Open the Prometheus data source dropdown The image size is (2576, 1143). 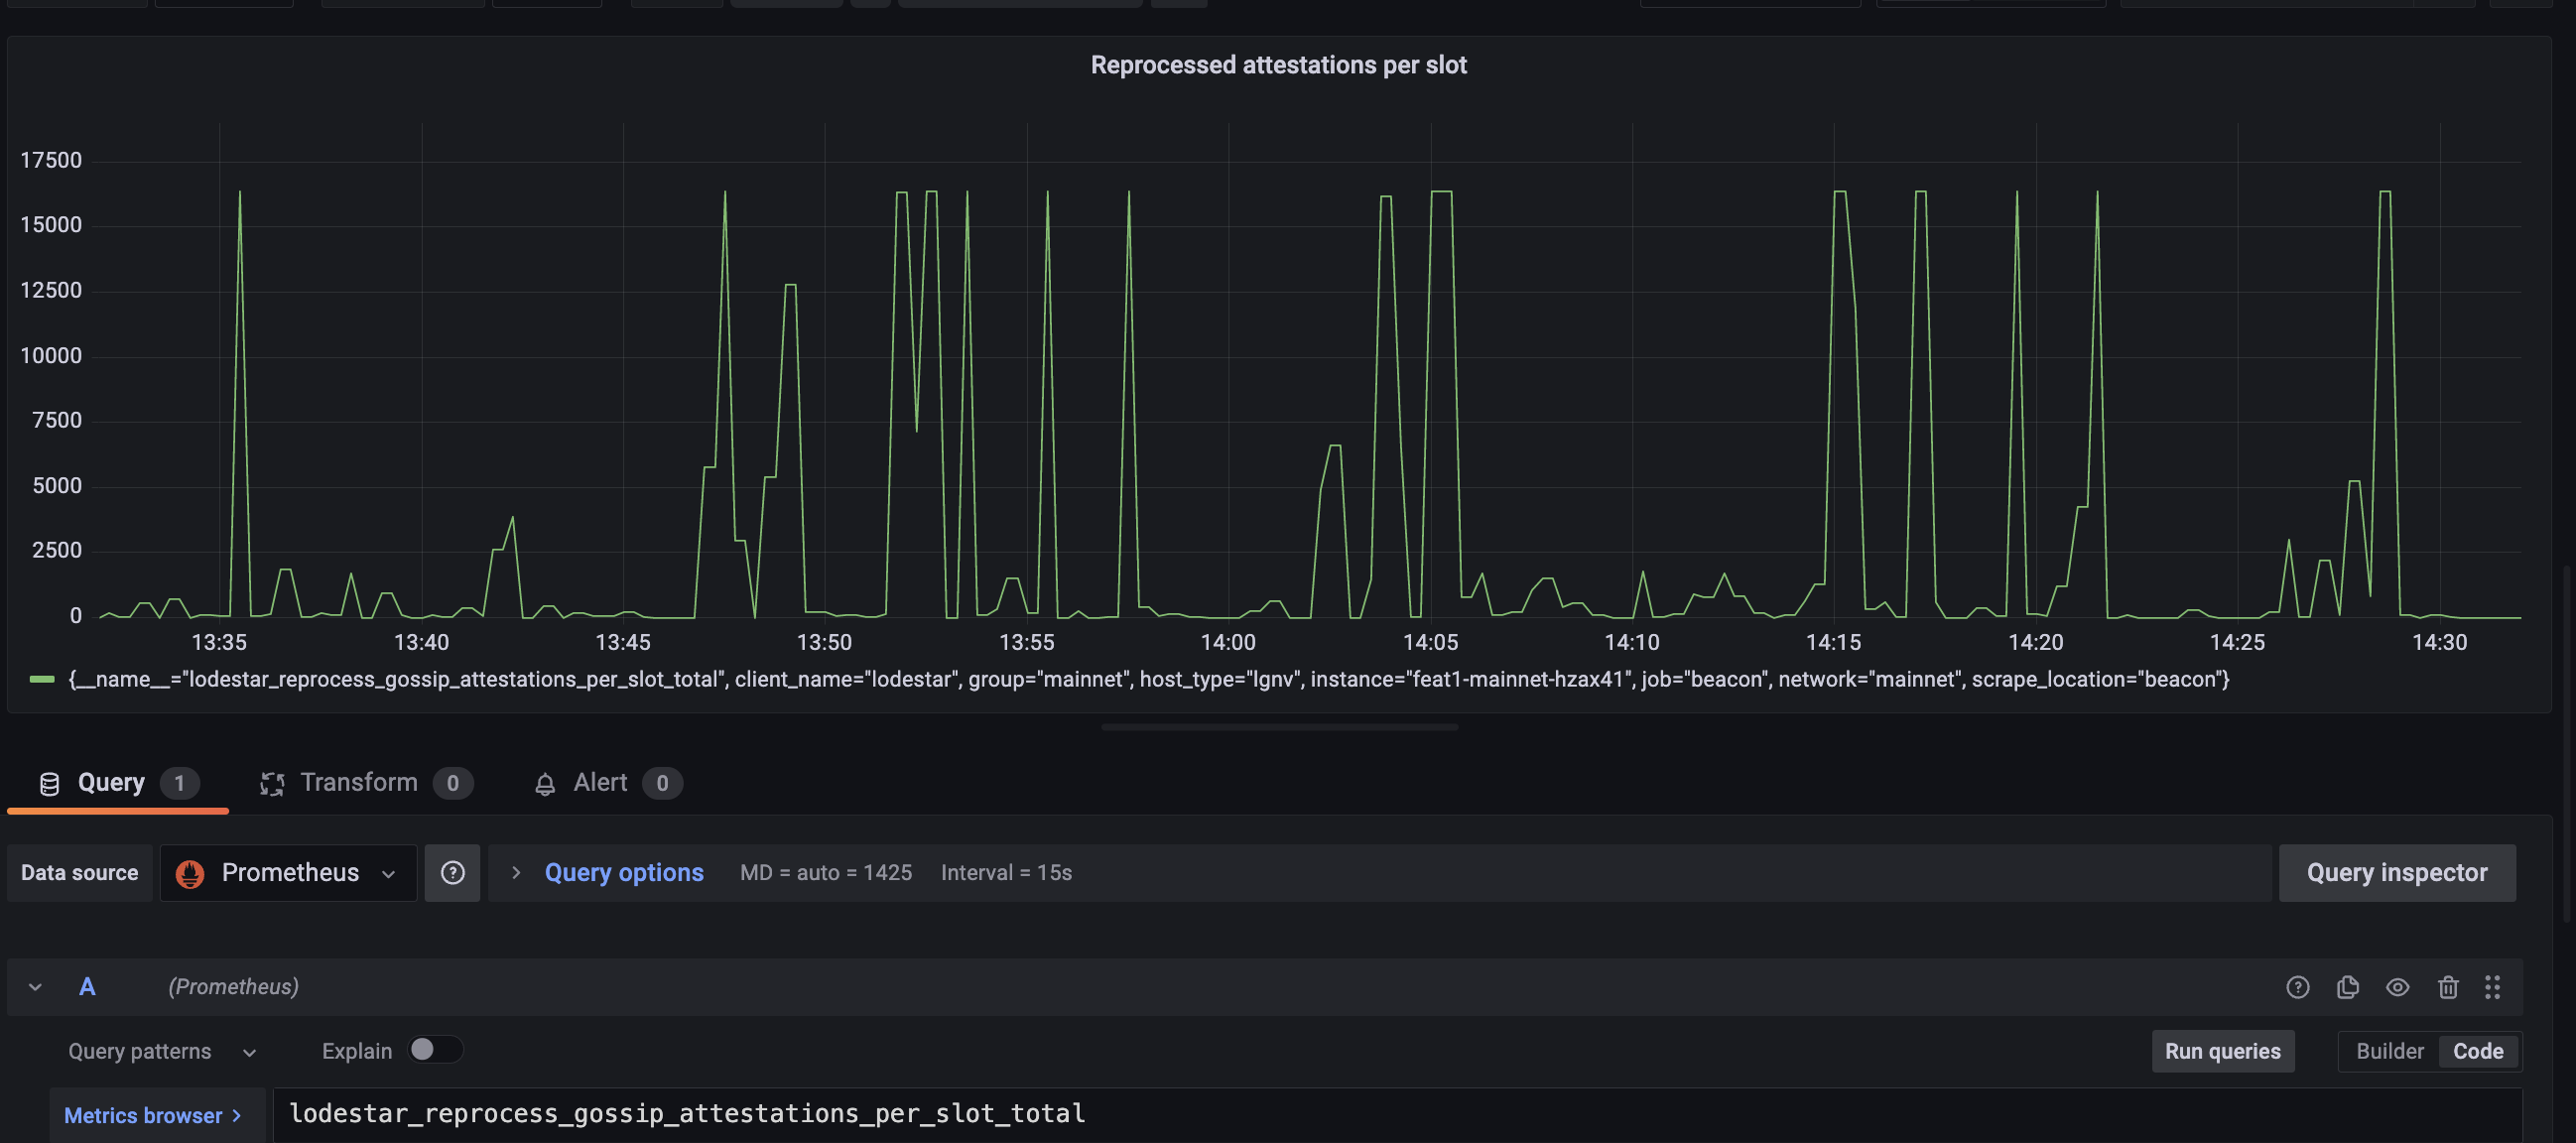point(288,873)
